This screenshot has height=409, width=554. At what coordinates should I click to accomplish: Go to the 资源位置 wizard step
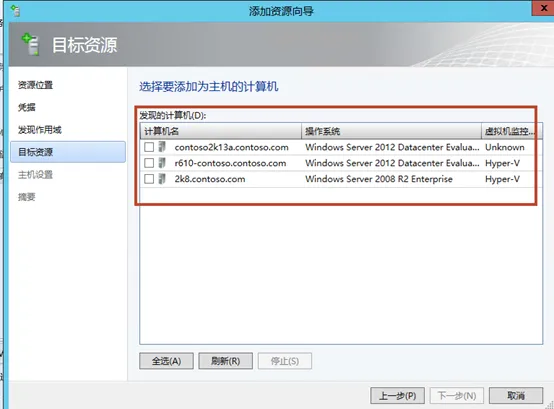coord(35,85)
